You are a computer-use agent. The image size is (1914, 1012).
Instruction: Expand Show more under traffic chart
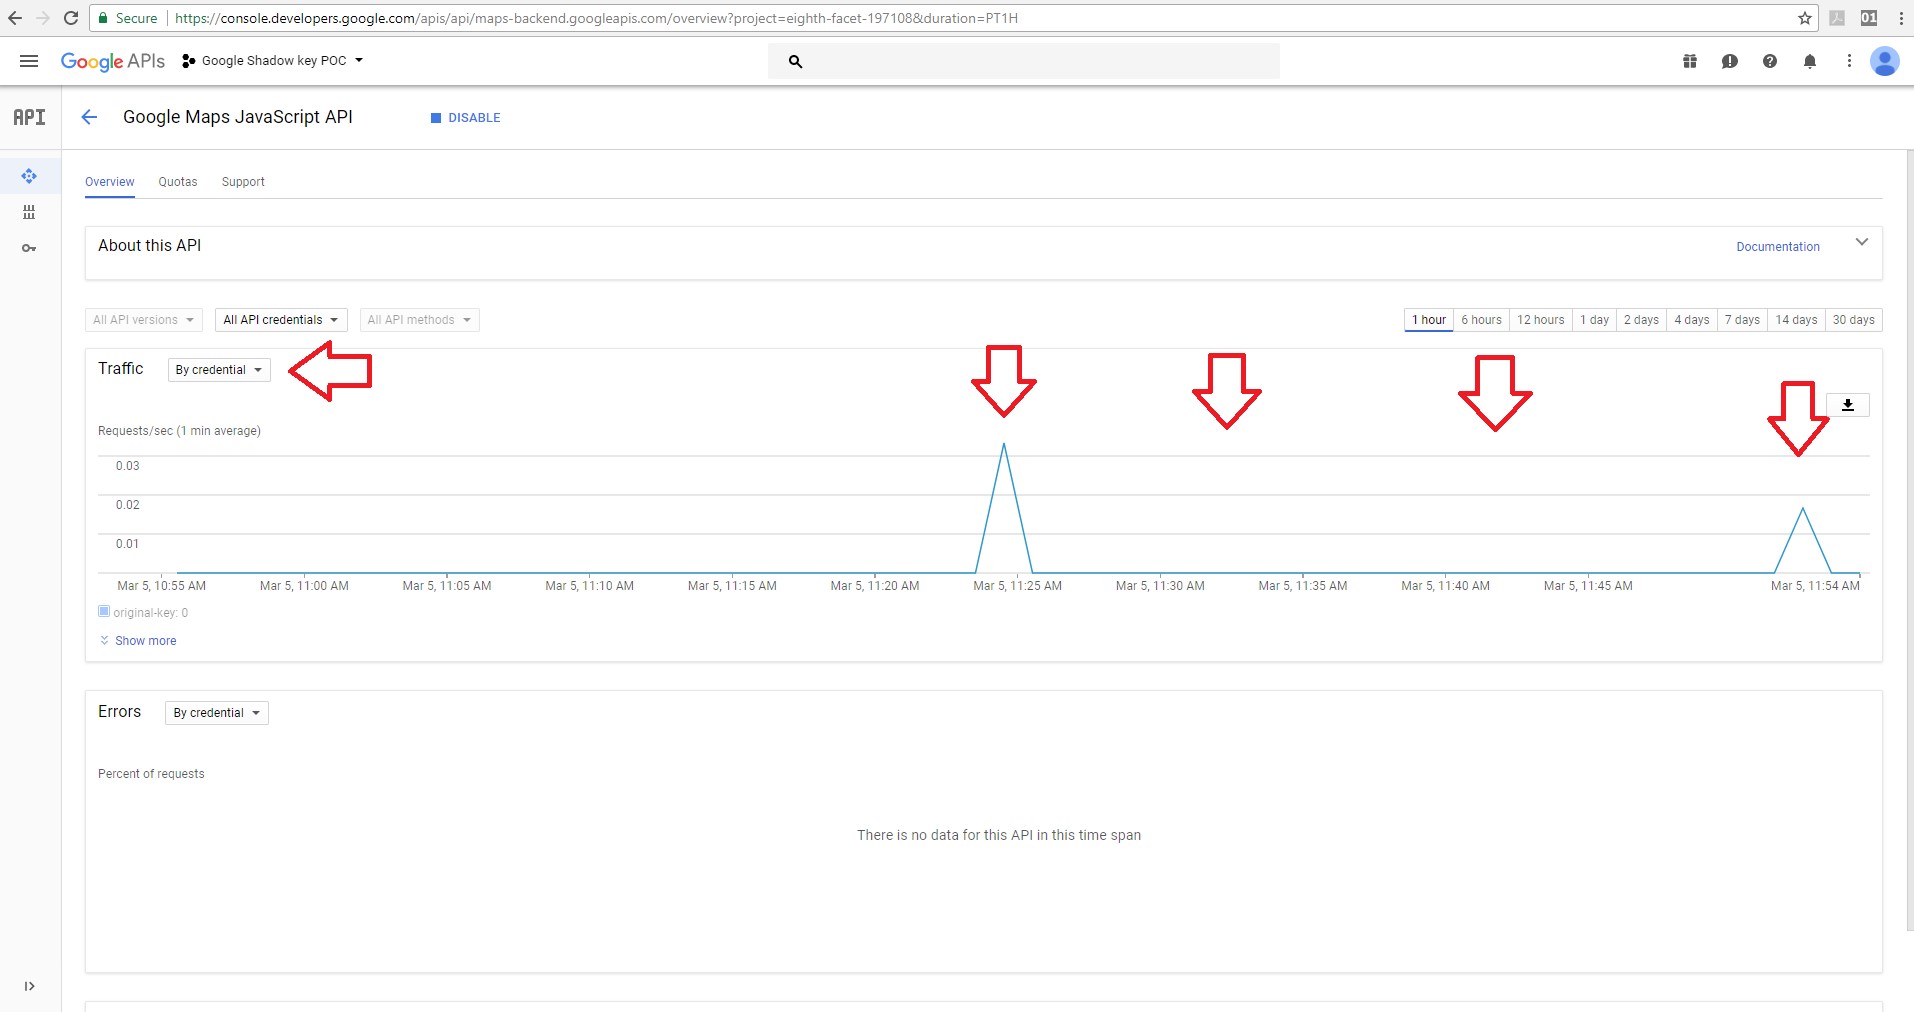[x=138, y=641]
